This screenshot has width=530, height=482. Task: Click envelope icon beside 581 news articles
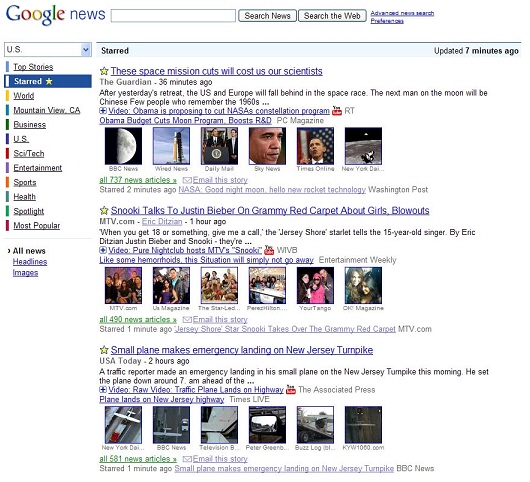[187, 459]
